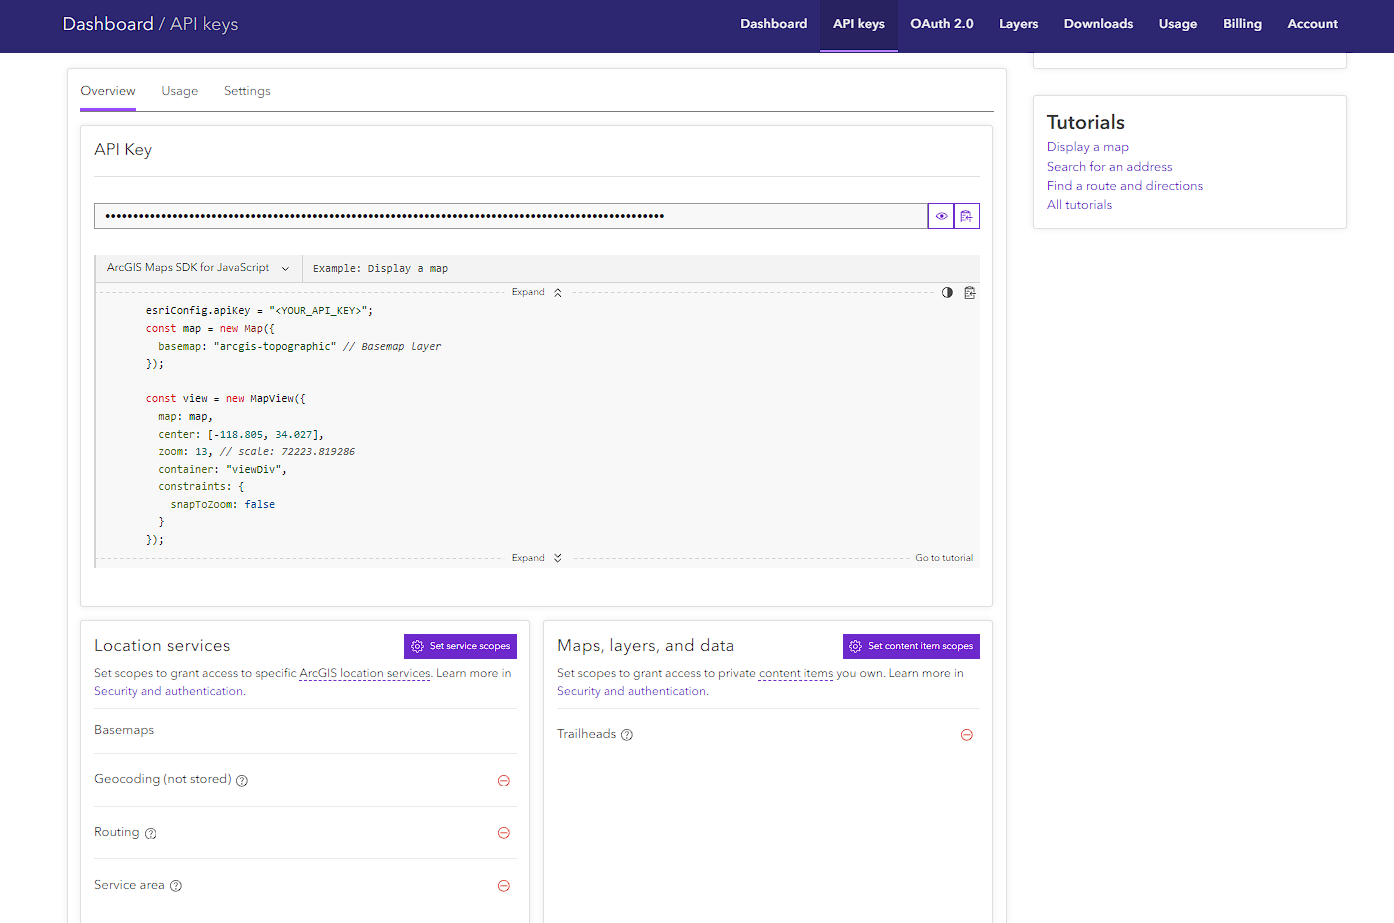This screenshot has width=1394, height=923.
Task: Open help icon next to Service area
Action: pyautogui.click(x=176, y=886)
